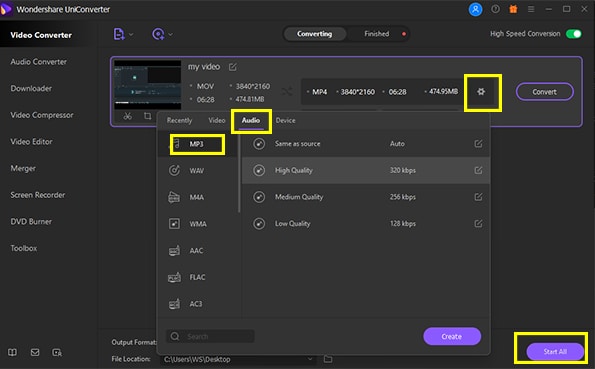The width and height of the screenshot is (595, 369).
Task: Open output settings gear icon
Action: point(481,91)
